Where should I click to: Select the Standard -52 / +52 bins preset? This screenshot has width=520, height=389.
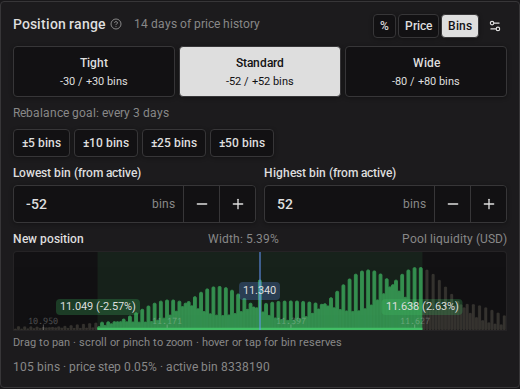260,72
